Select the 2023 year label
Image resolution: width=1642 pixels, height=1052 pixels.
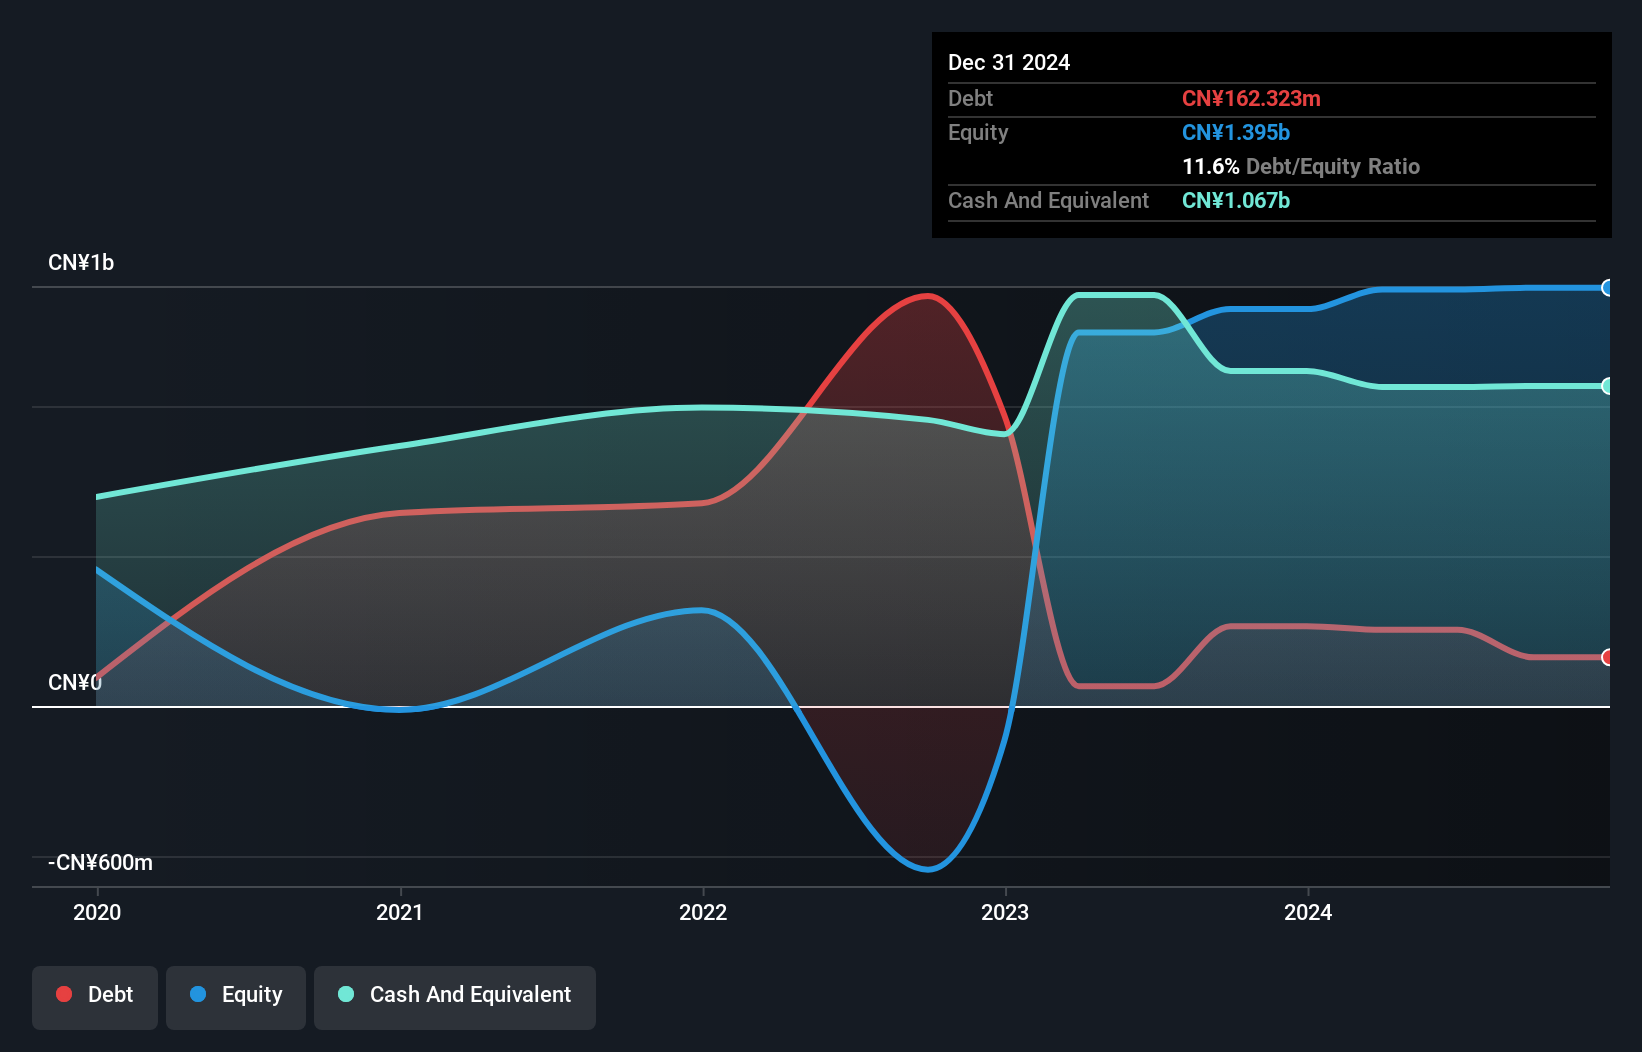(1006, 912)
